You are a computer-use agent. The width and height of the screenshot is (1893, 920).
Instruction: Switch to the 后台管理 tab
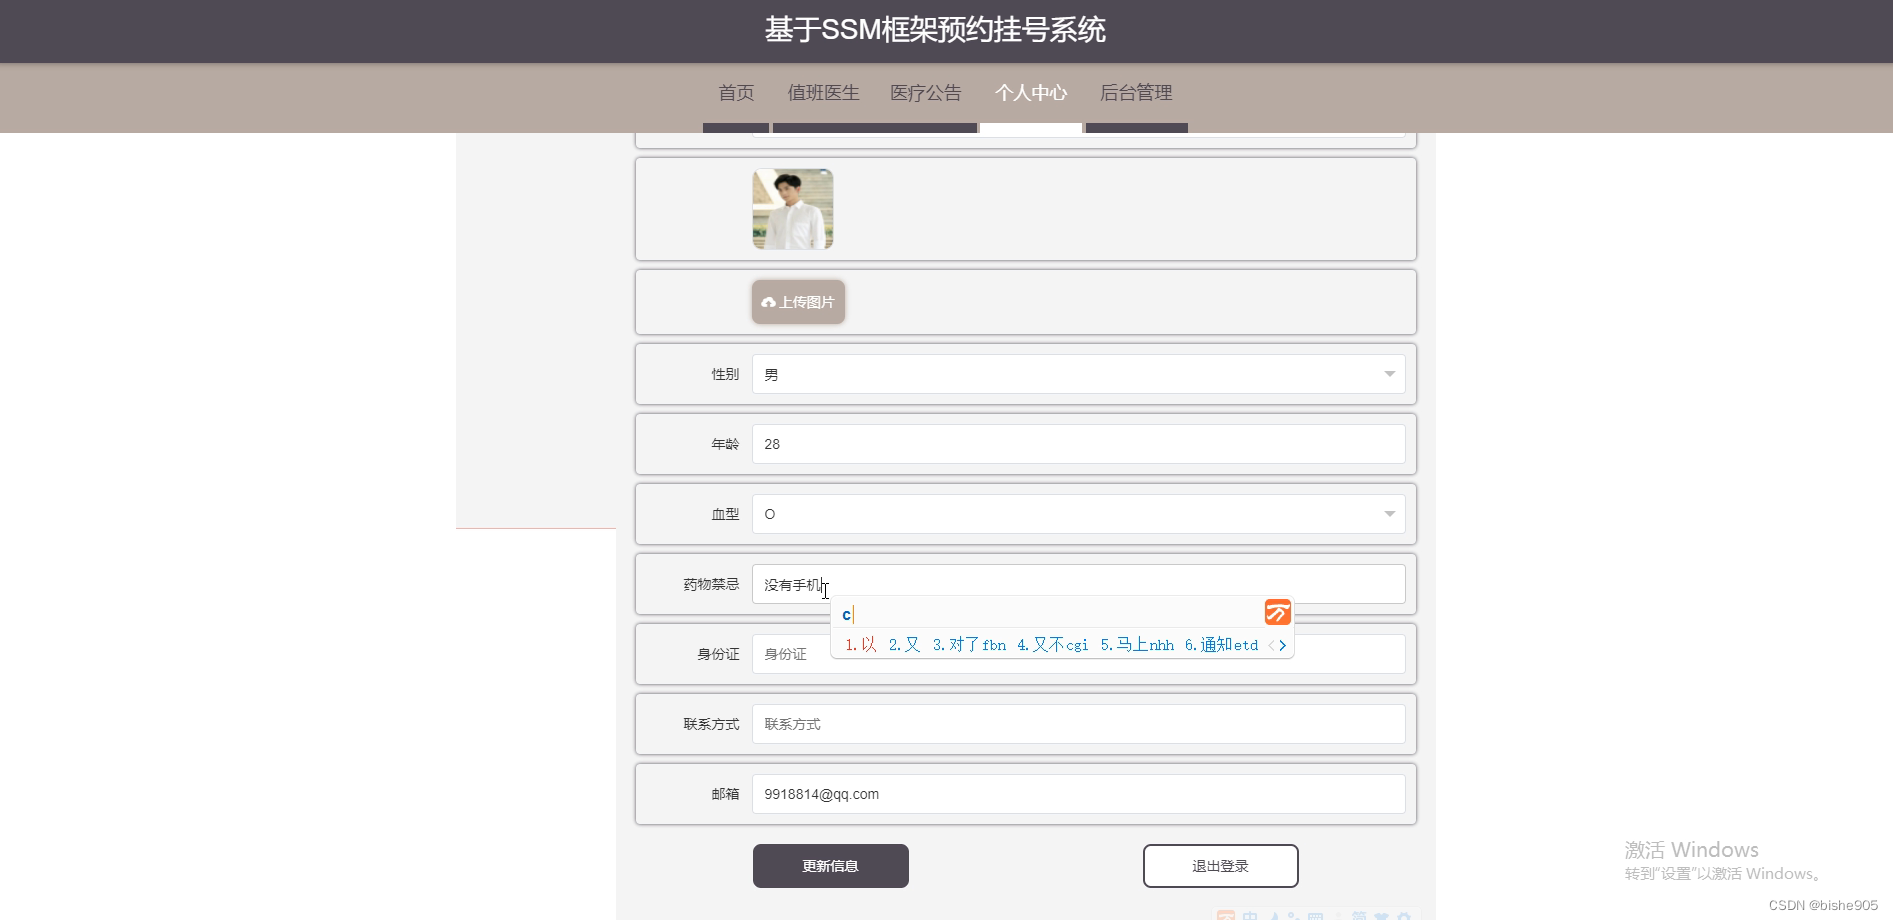[x=1135, y=92]
